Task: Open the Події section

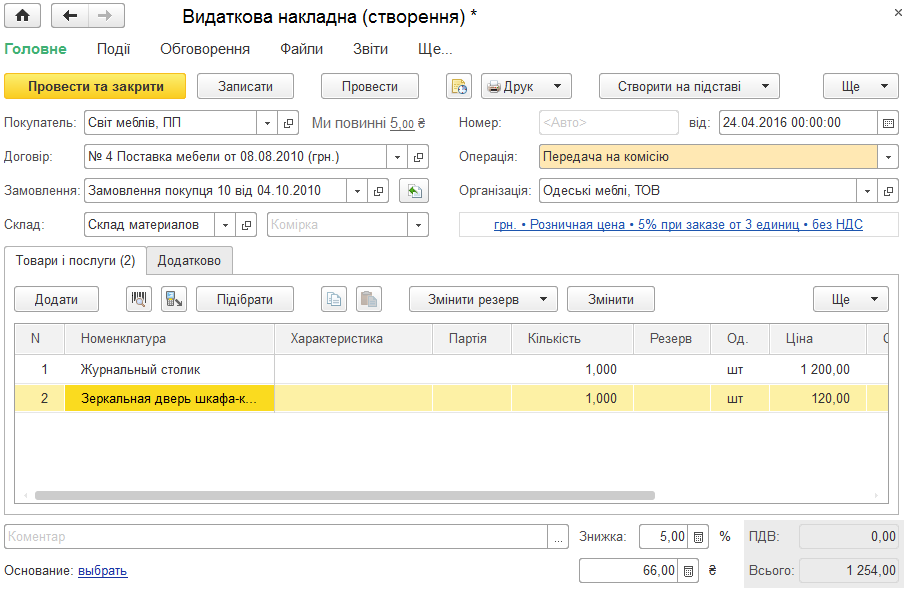Action: 113,49
